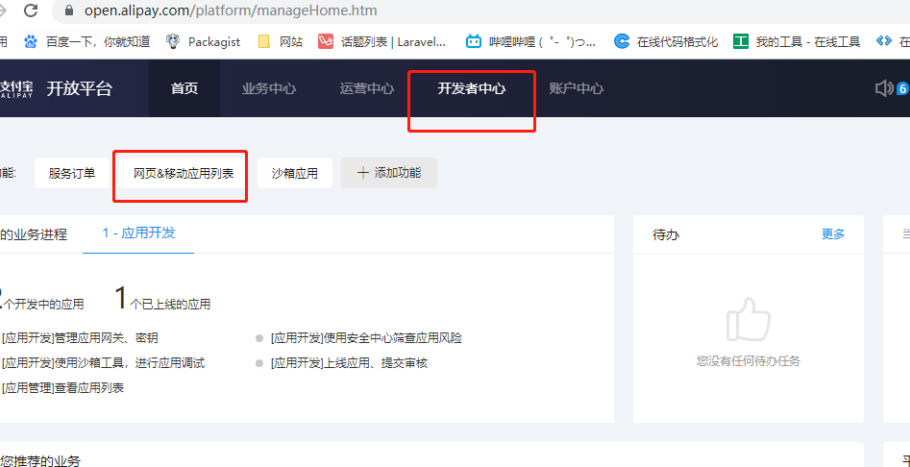Open the 哔哩哔哩 bookmark
The height and width of the screenshot is (467, 910).
pos(529,42)
